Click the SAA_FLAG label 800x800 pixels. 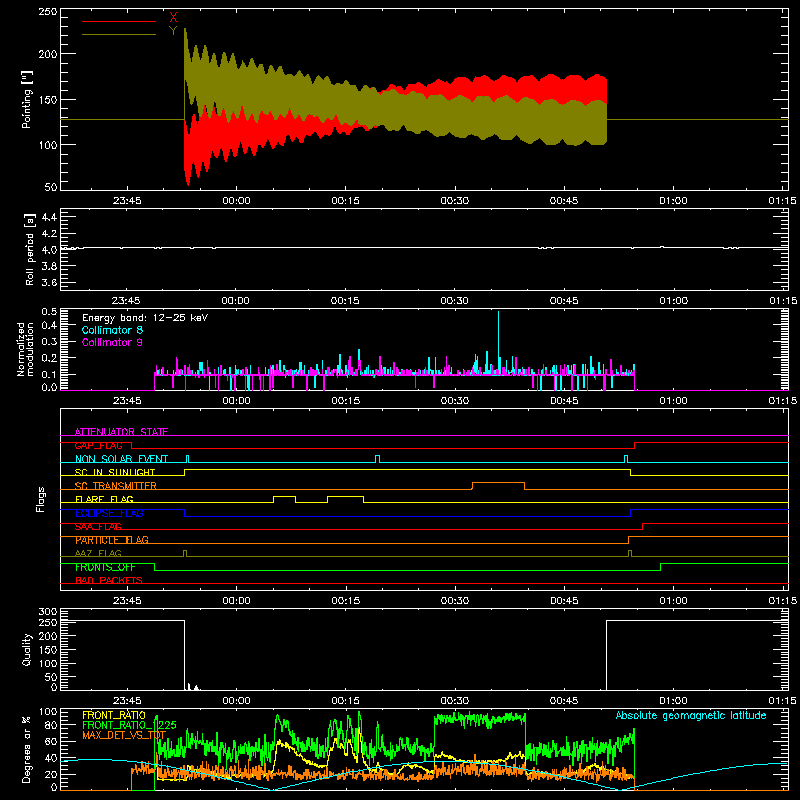point(98,526)
